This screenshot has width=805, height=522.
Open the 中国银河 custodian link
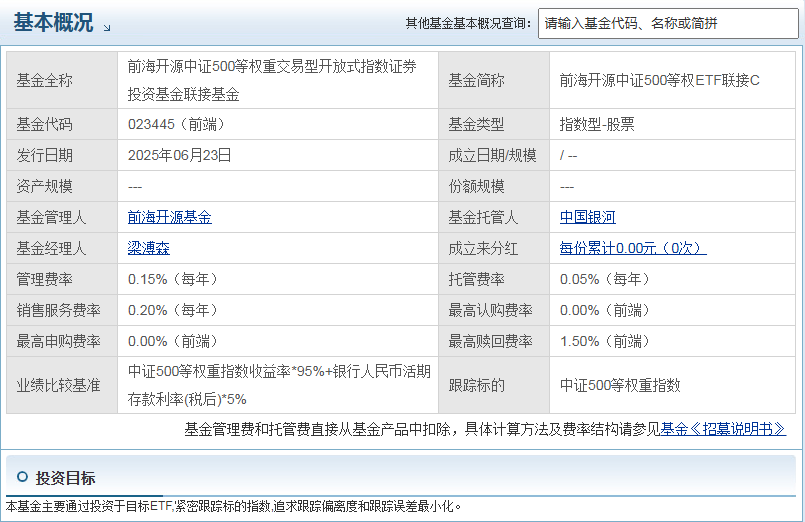pyautogui.click(x=587, y=217)
